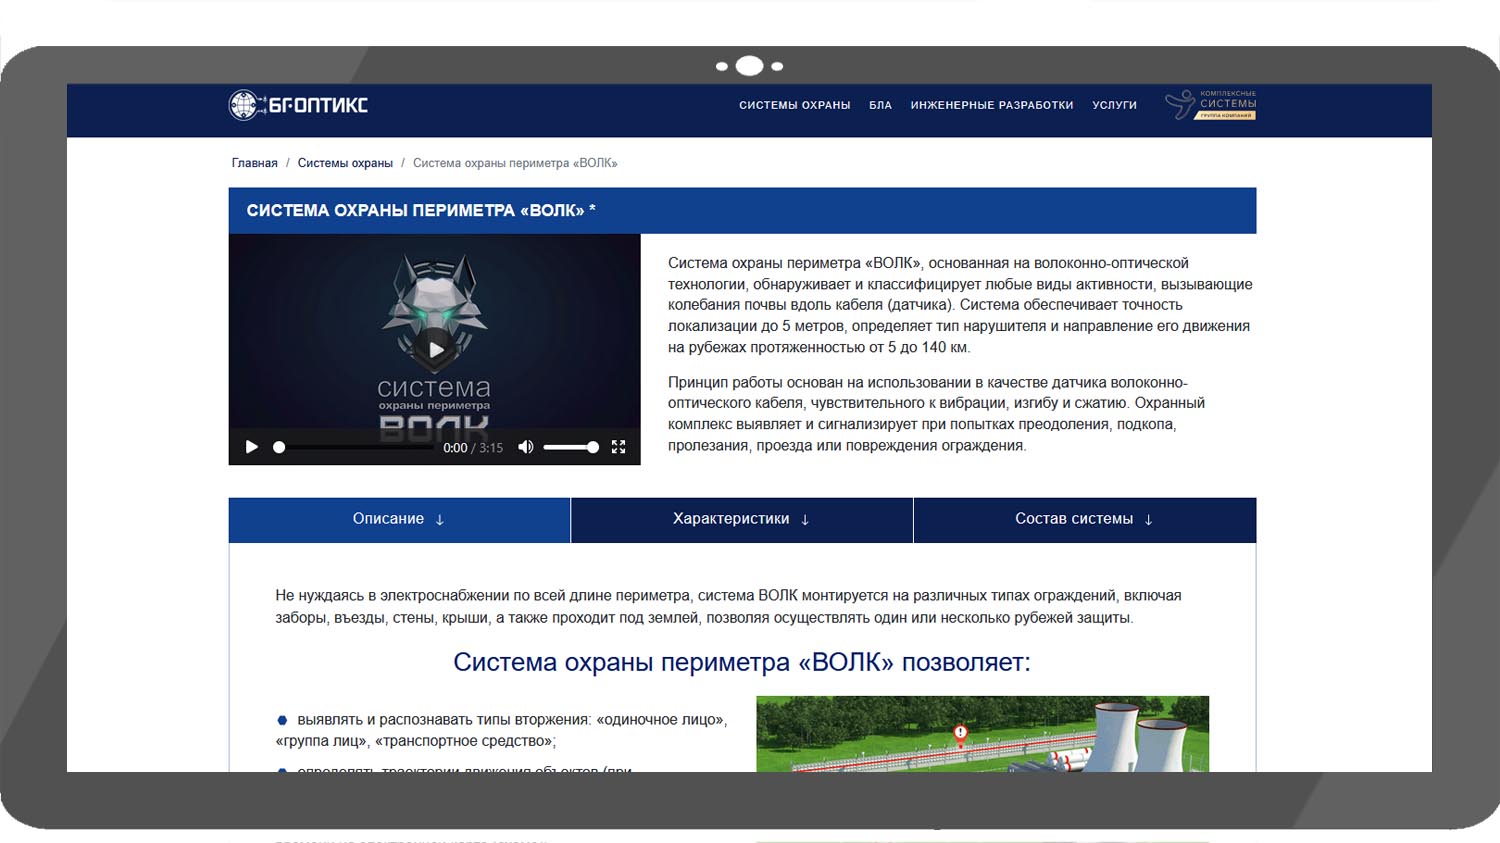
Task: Select the right carousel dot at top
Action: pos(777,67)
